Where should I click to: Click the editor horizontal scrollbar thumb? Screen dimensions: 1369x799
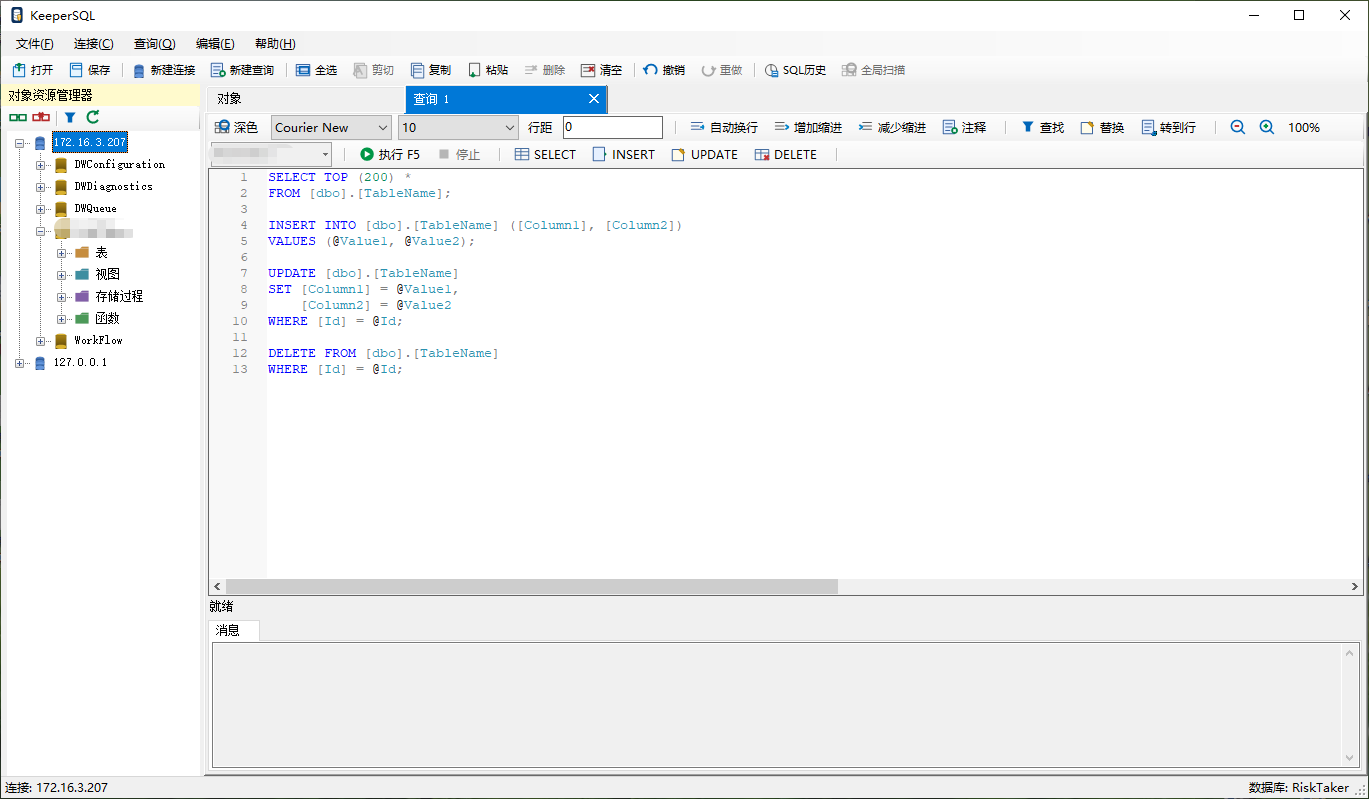pos(532,587)
